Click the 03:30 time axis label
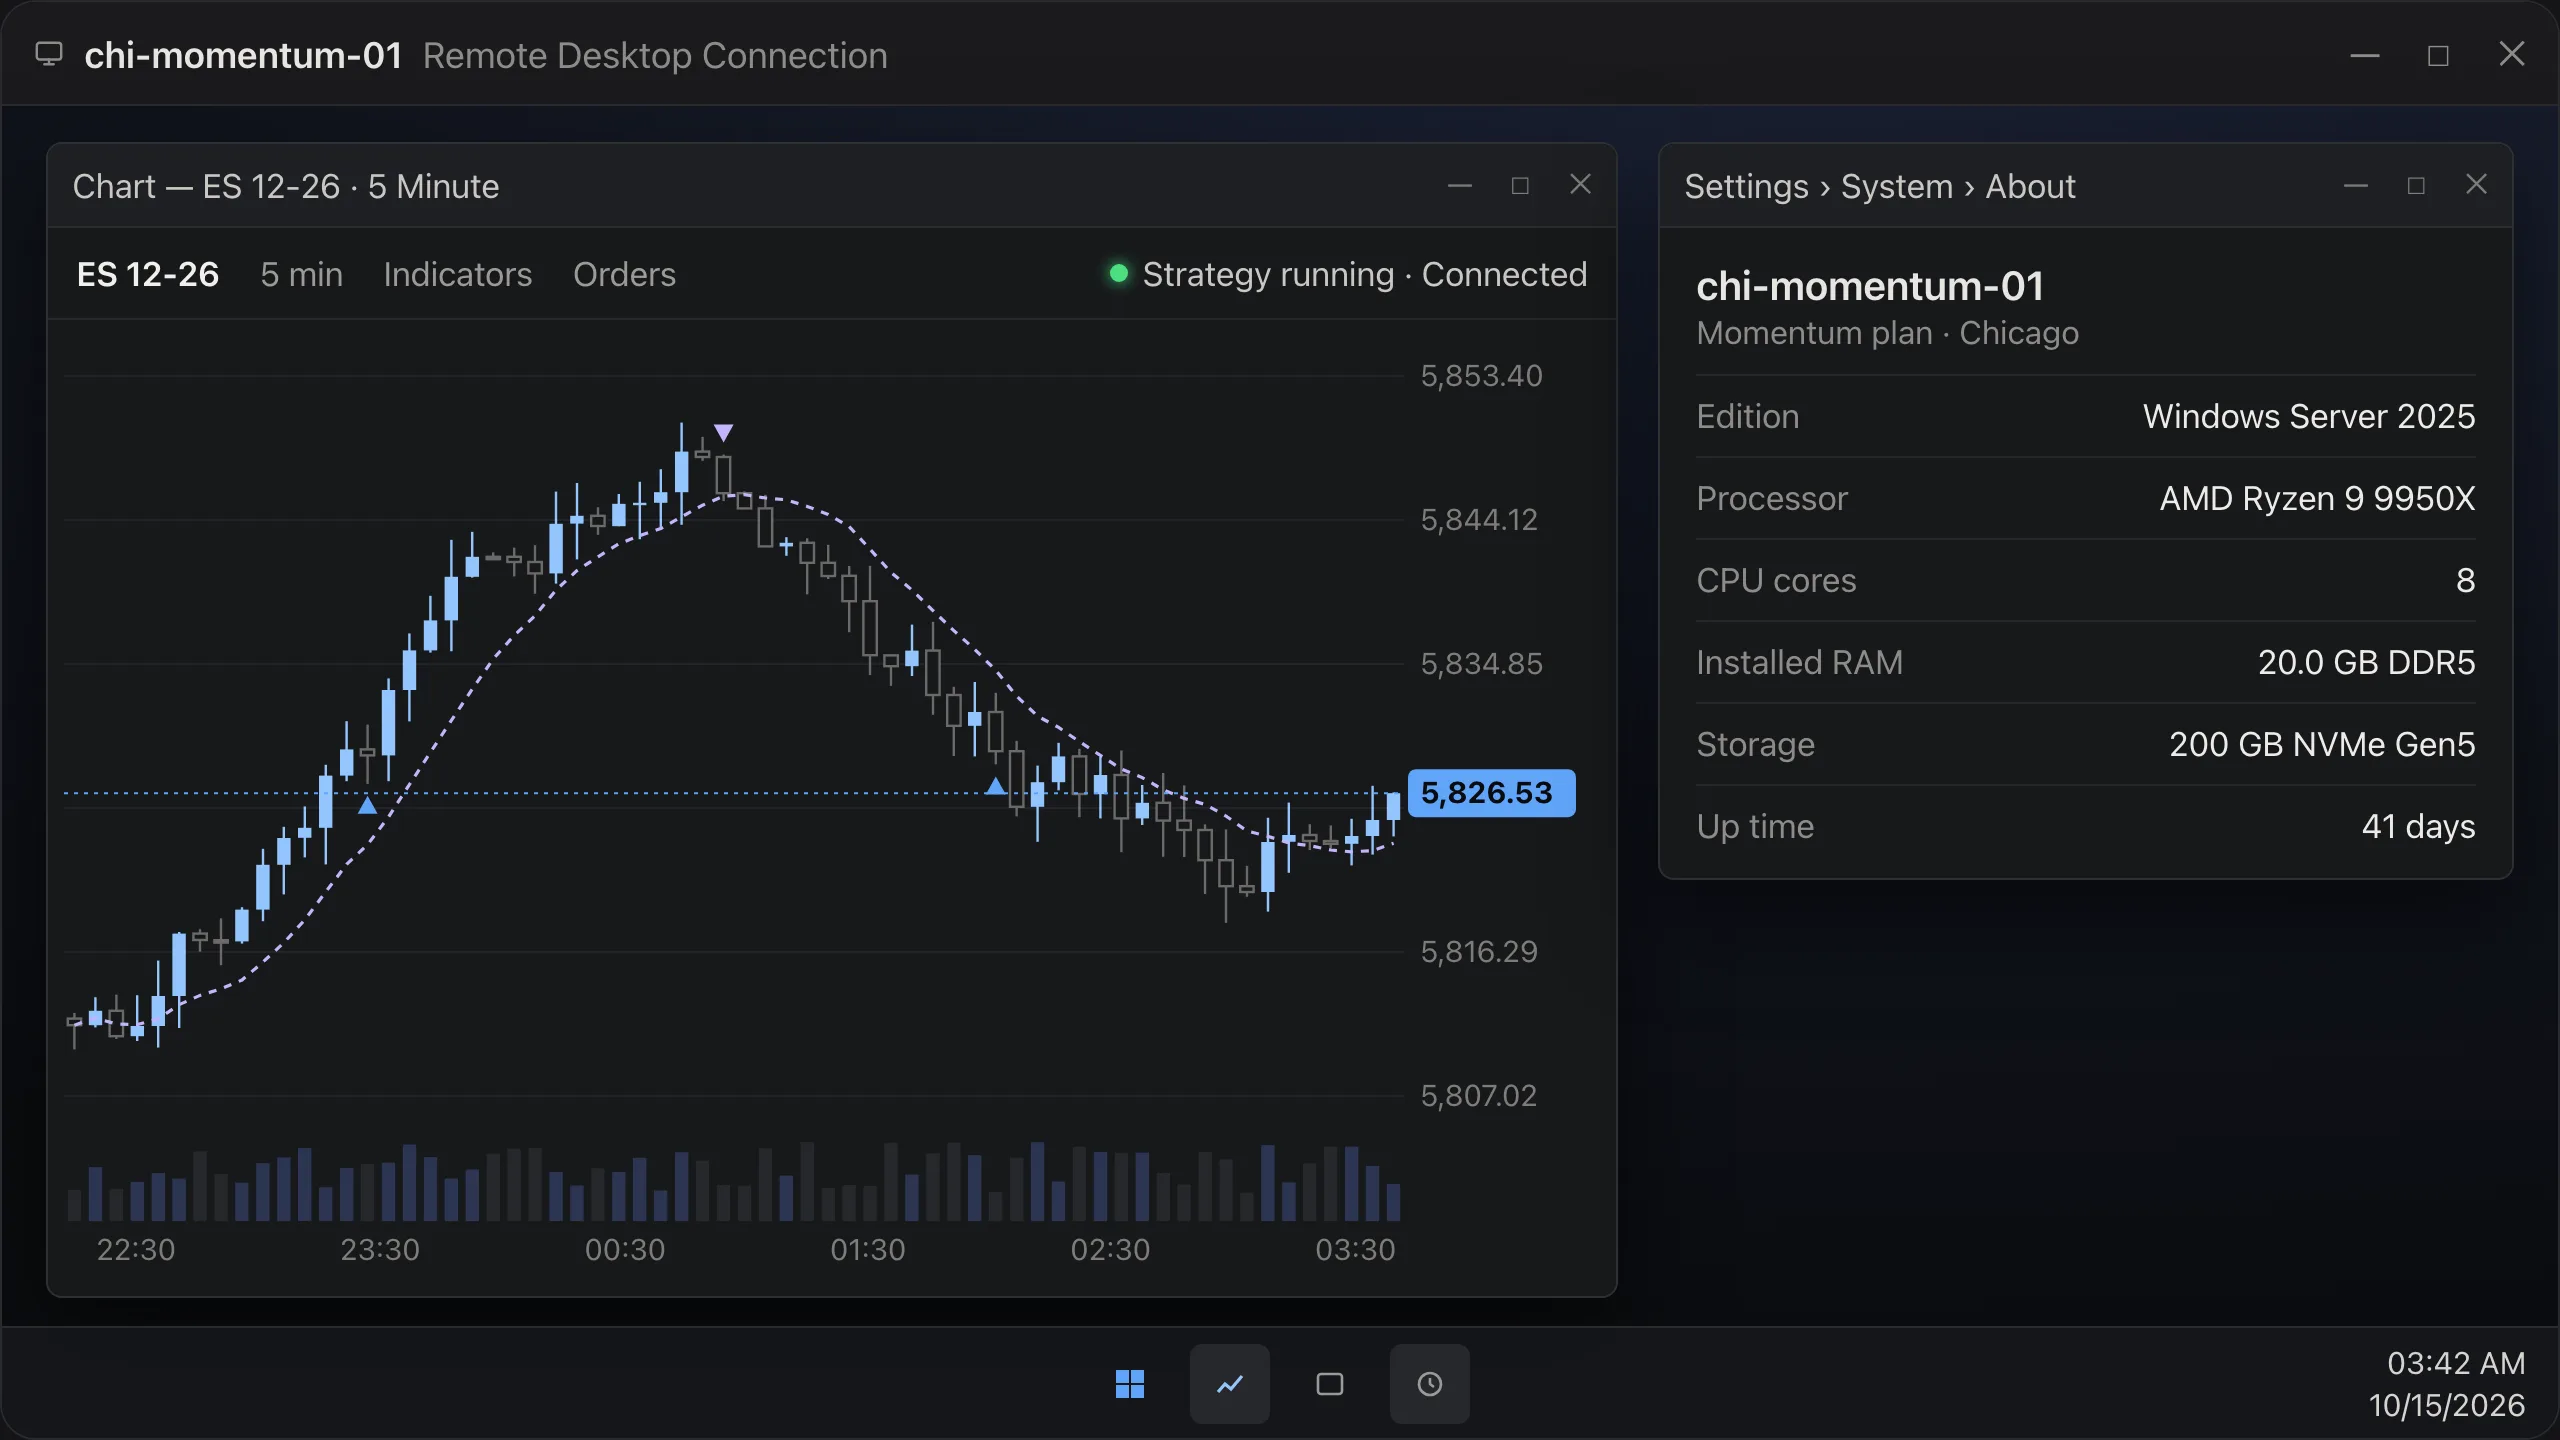This screenshot has width=2560, height=1440. [1355, 1250]
